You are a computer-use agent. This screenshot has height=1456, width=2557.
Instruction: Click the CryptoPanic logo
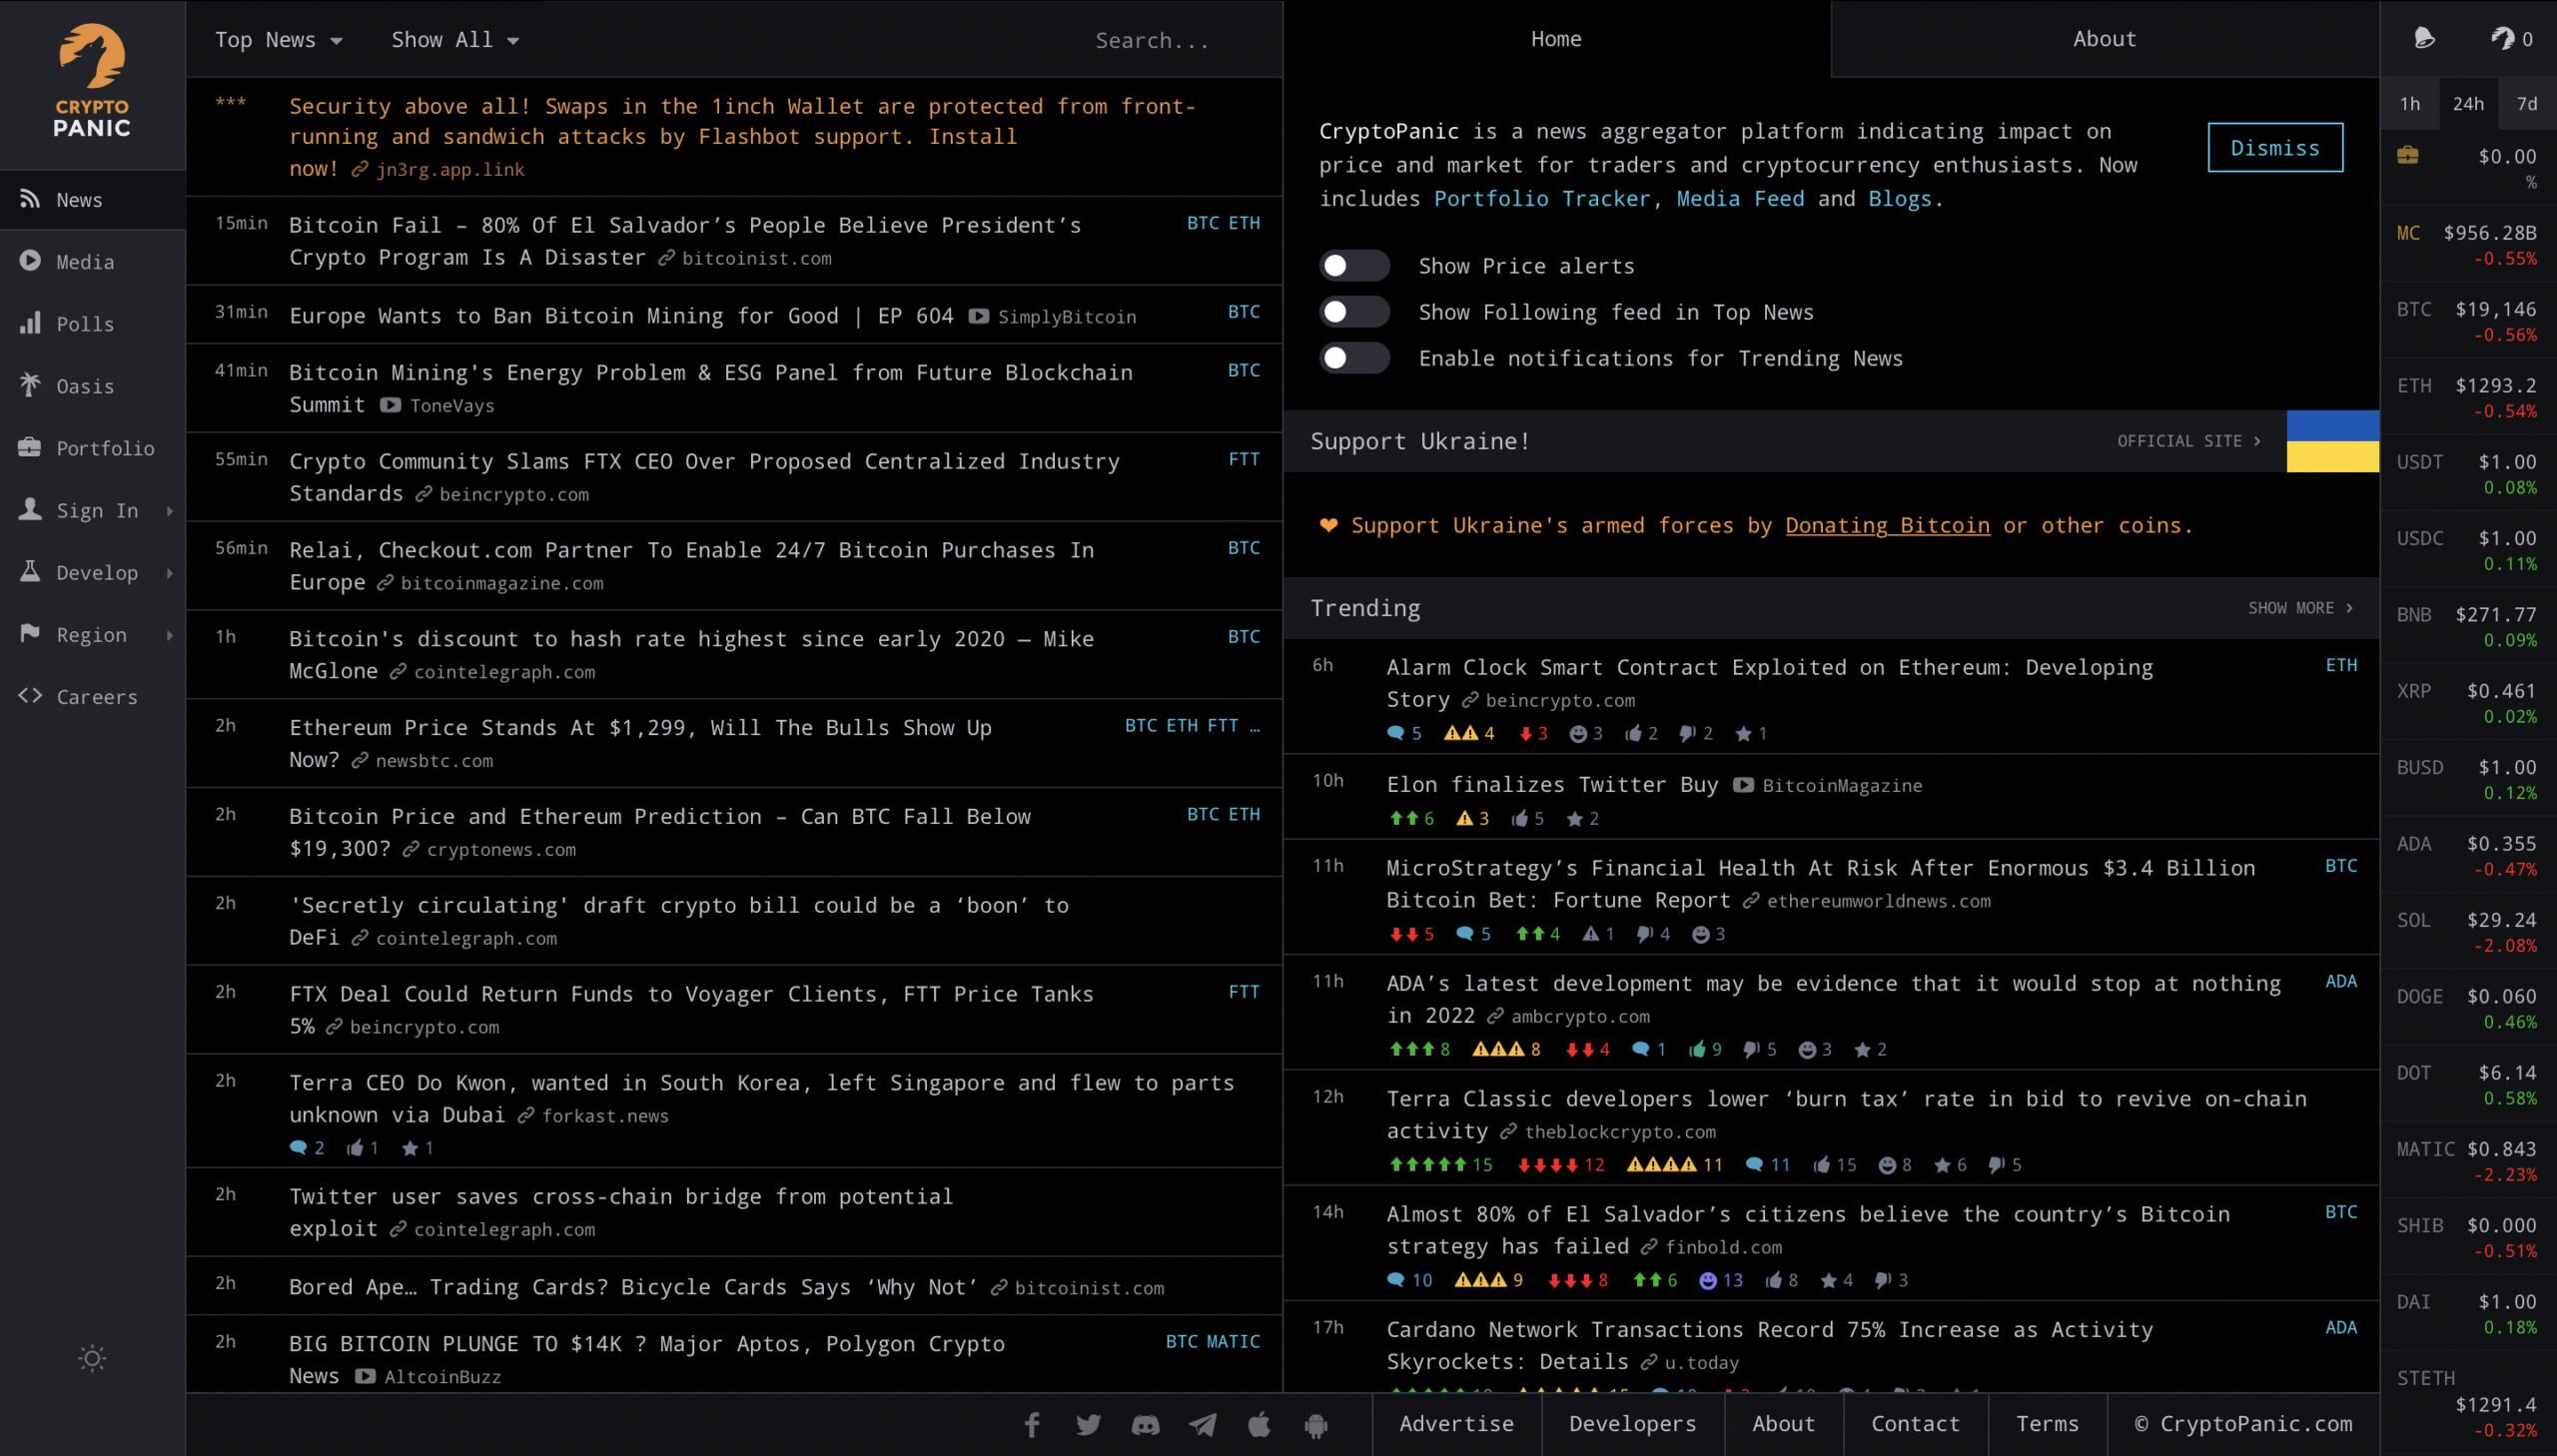92,81
